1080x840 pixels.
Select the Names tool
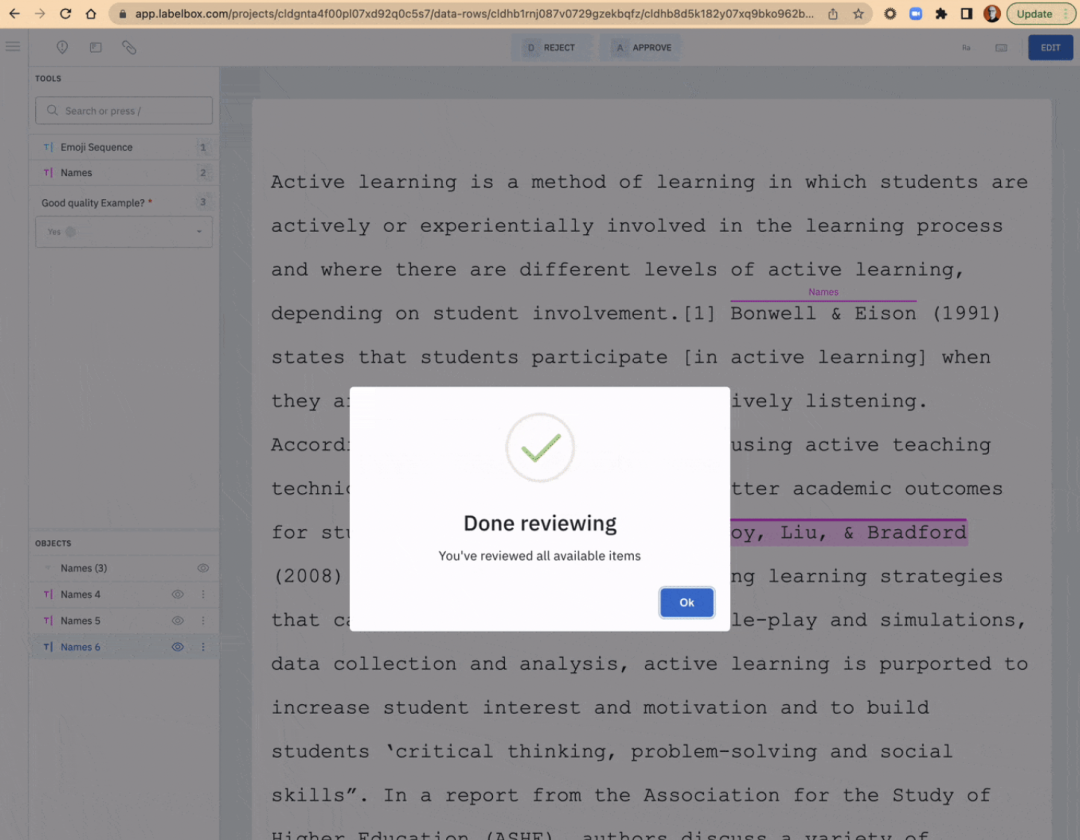(x=124, y=173)
